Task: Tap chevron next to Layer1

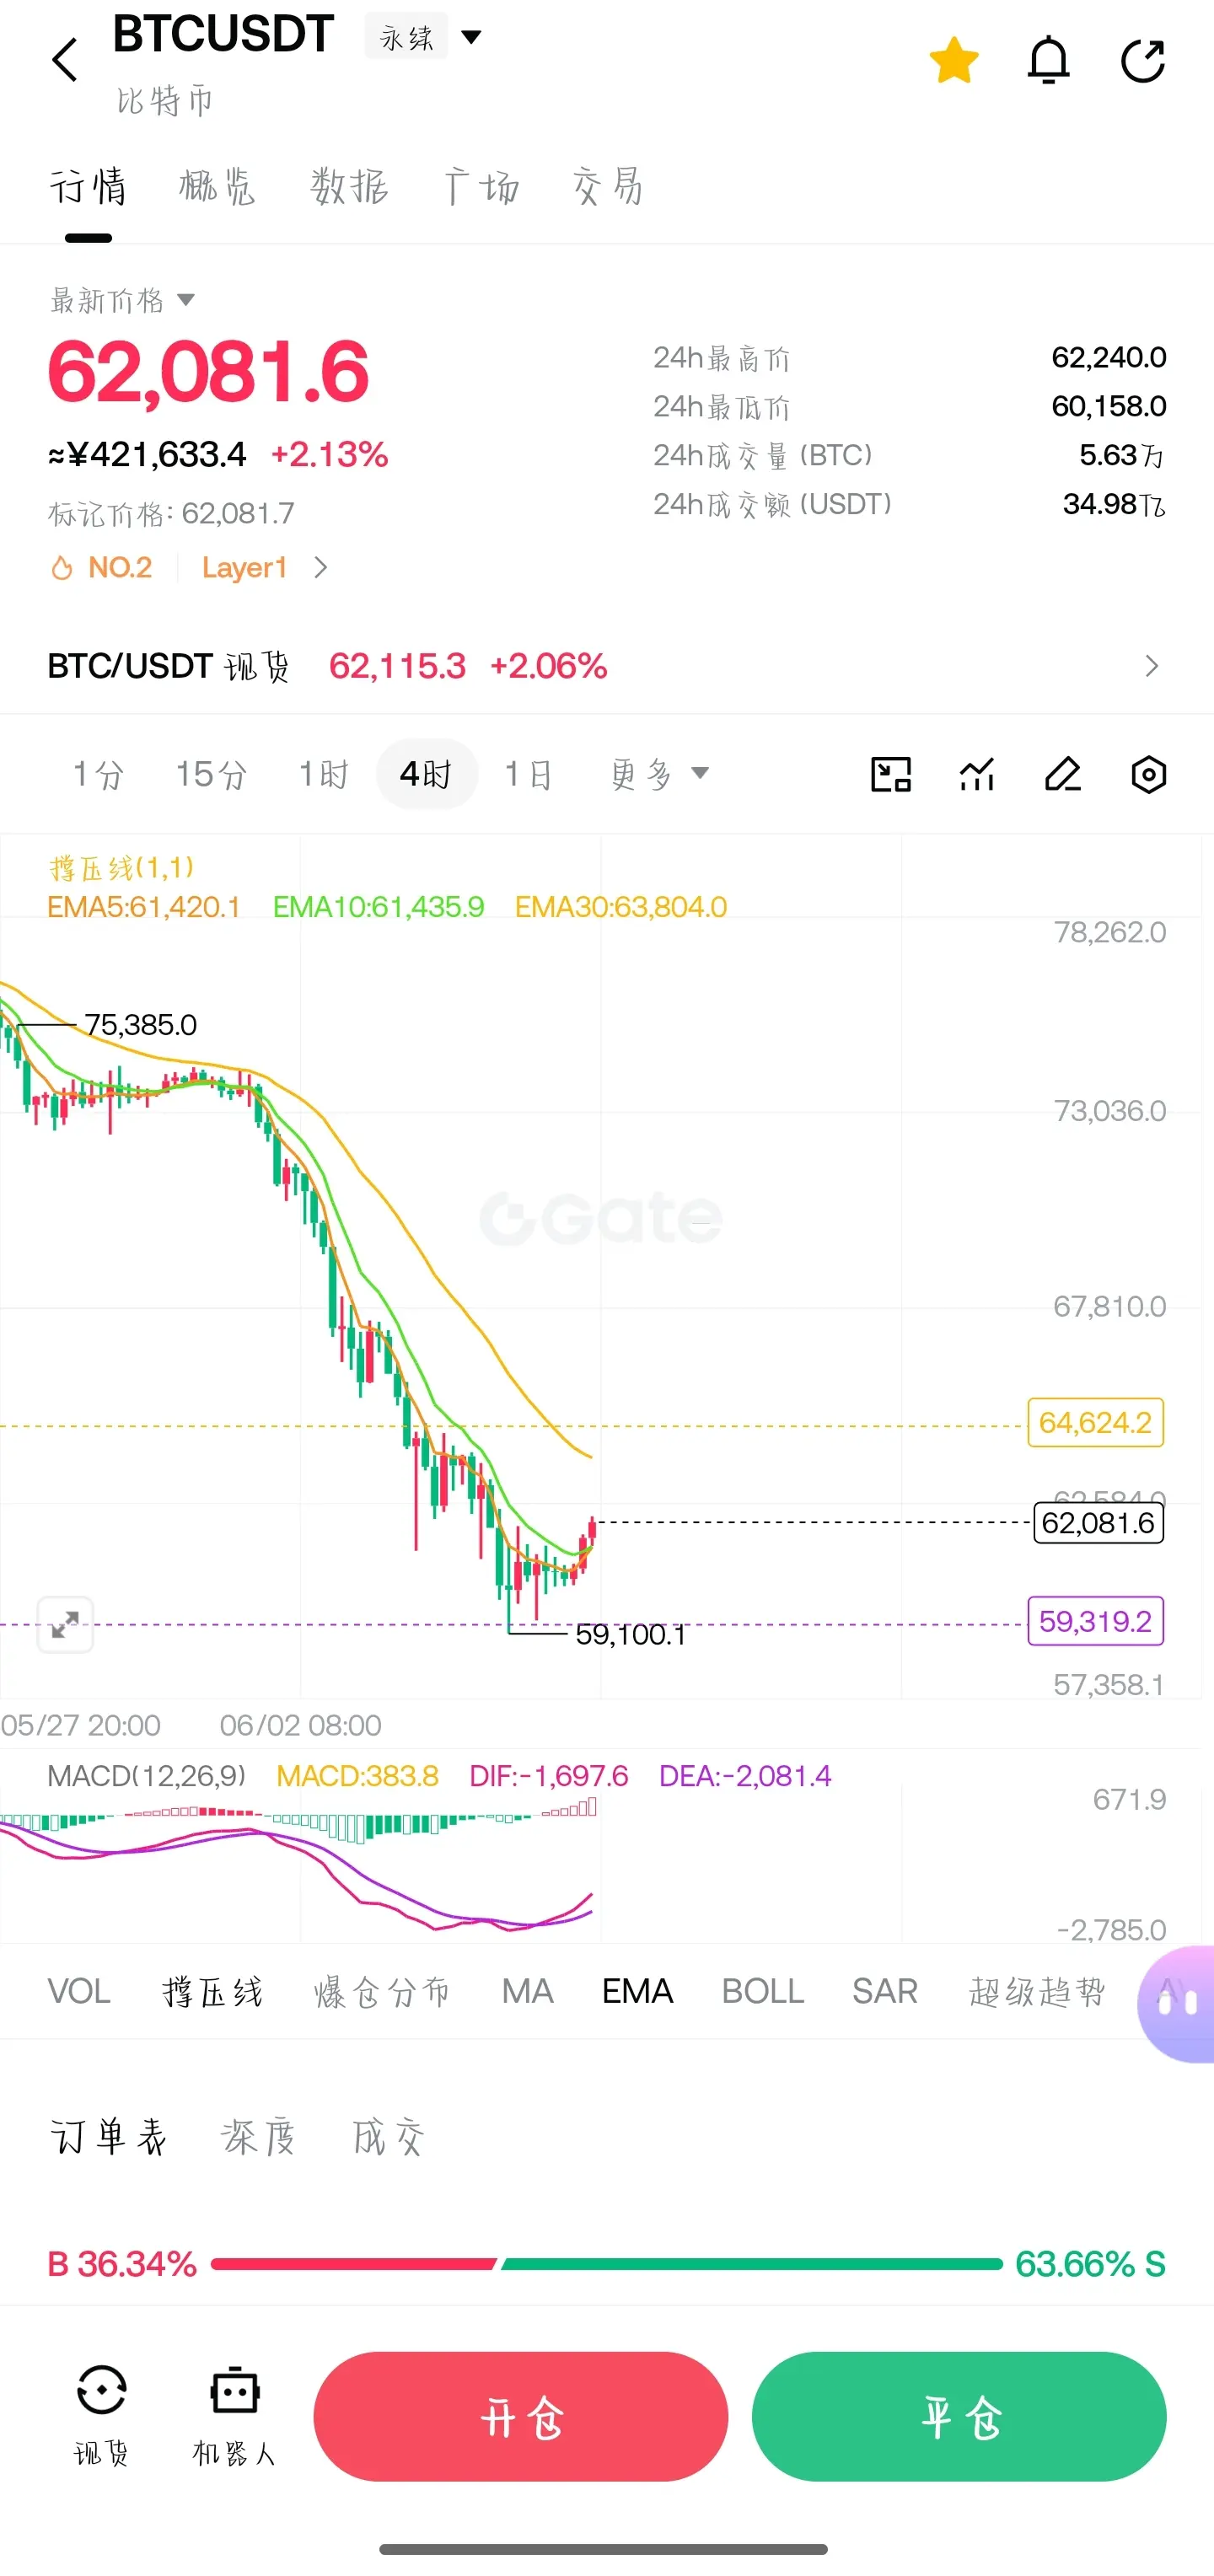Action: pos(320,568)
